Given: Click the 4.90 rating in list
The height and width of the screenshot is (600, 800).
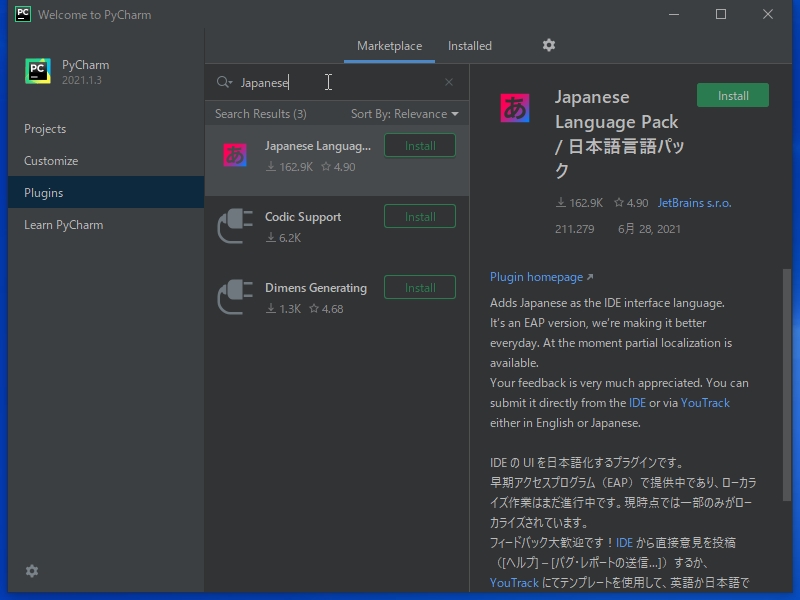Looking at the screenshot, I should (338, 167).
